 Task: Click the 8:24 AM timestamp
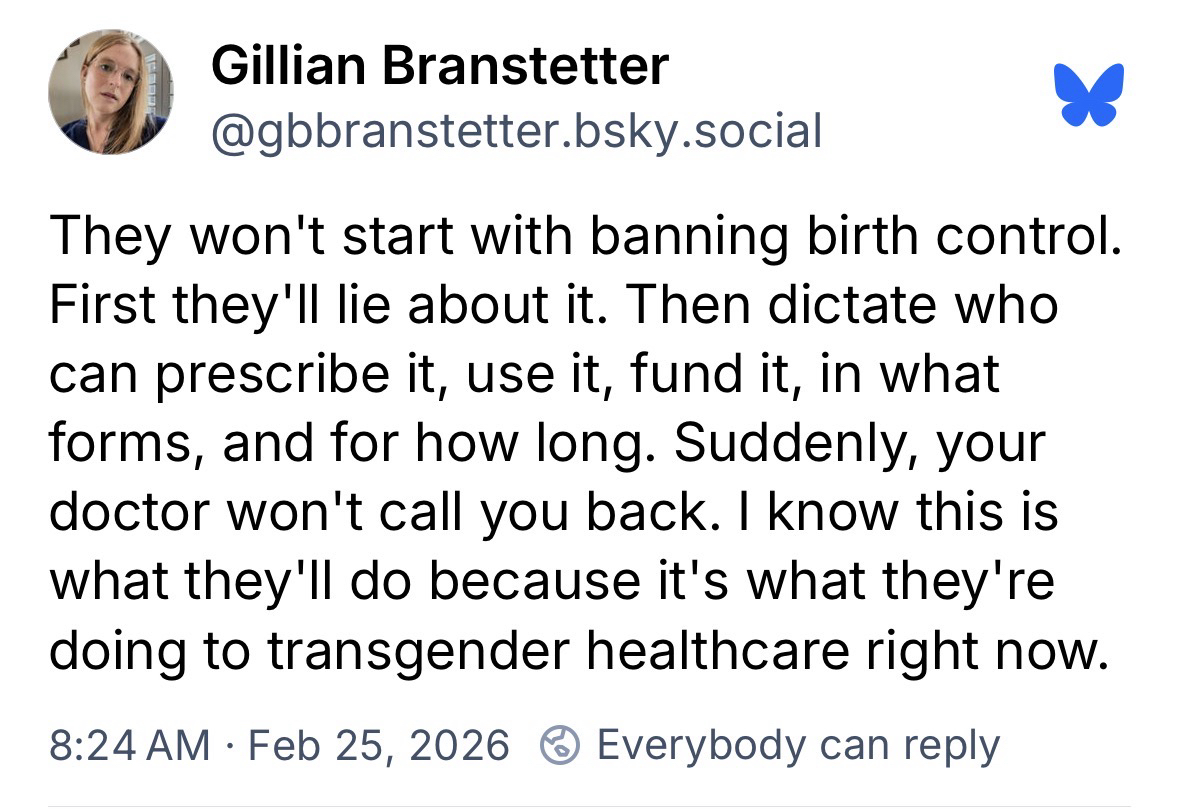pos(129,746)
